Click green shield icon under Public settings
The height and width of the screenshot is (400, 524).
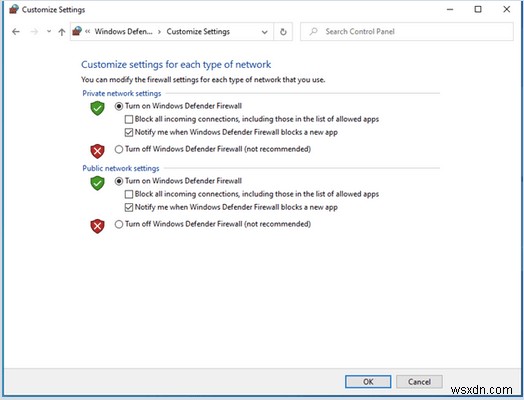pos(97,183)
